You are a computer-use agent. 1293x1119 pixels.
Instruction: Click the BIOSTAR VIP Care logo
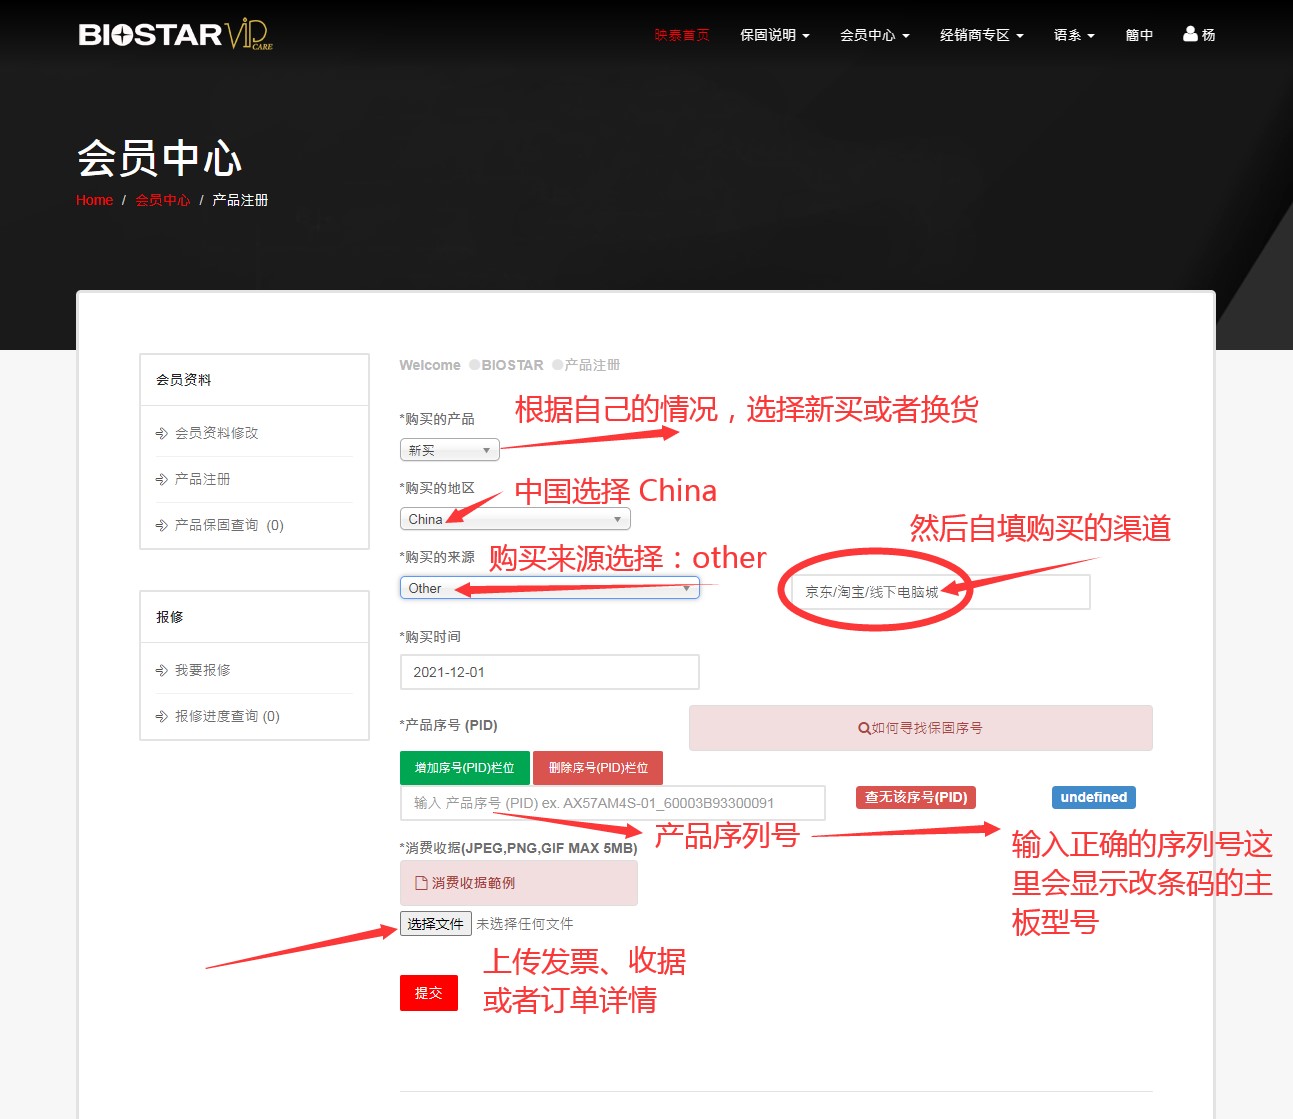click(x=176, y=35)
